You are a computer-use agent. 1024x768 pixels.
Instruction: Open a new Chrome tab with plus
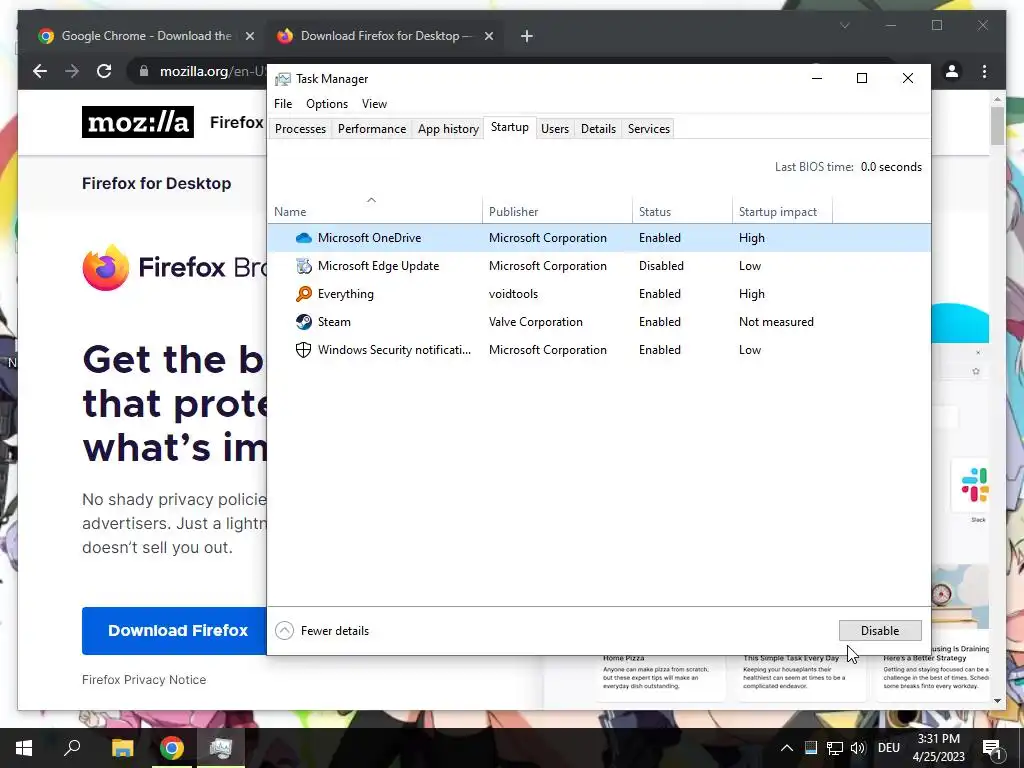tap(527, 36)
